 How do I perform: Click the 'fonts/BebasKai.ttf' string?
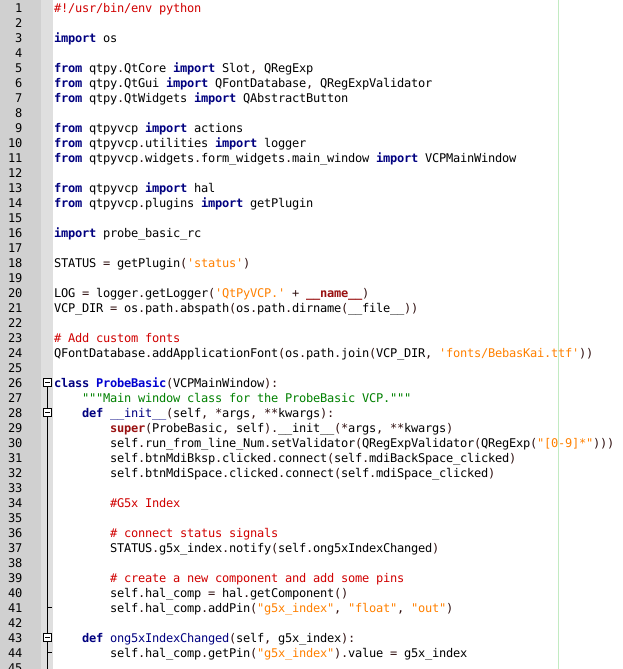[x=509, y=353]
